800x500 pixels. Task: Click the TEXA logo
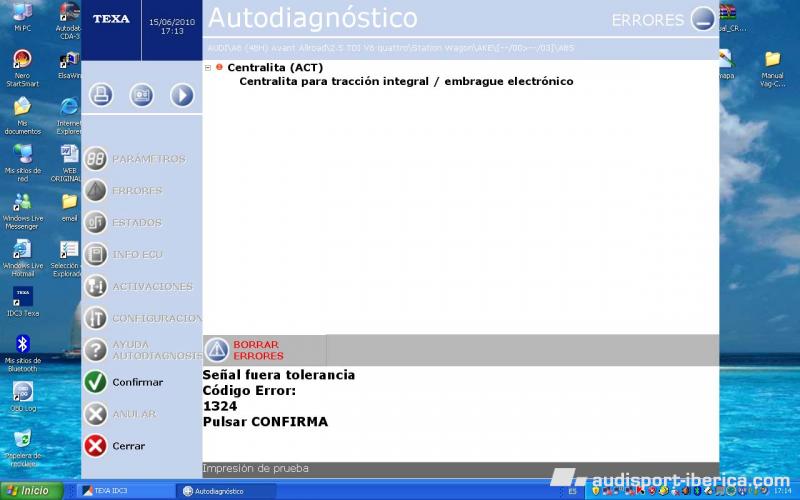point(111,19)
